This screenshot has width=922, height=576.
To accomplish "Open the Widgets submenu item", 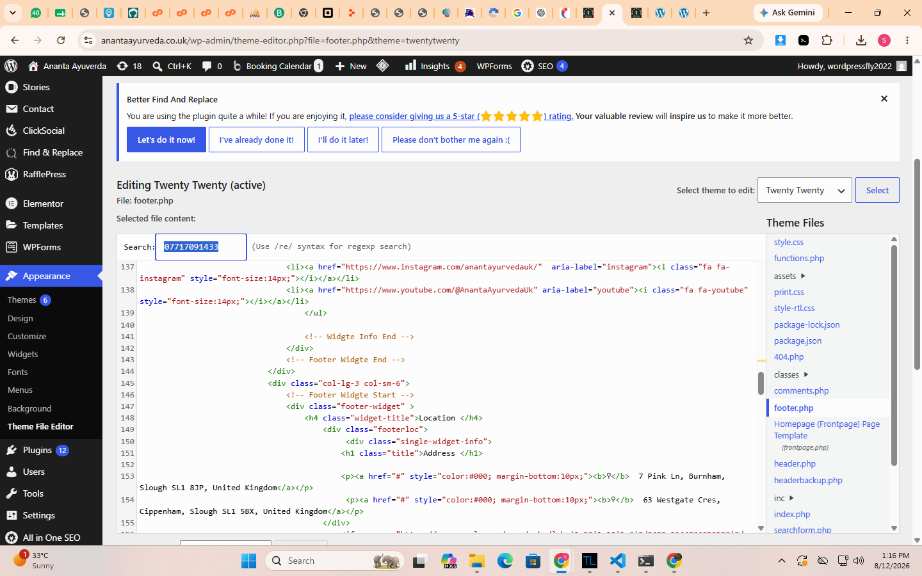I will click(x=23, y=354).
